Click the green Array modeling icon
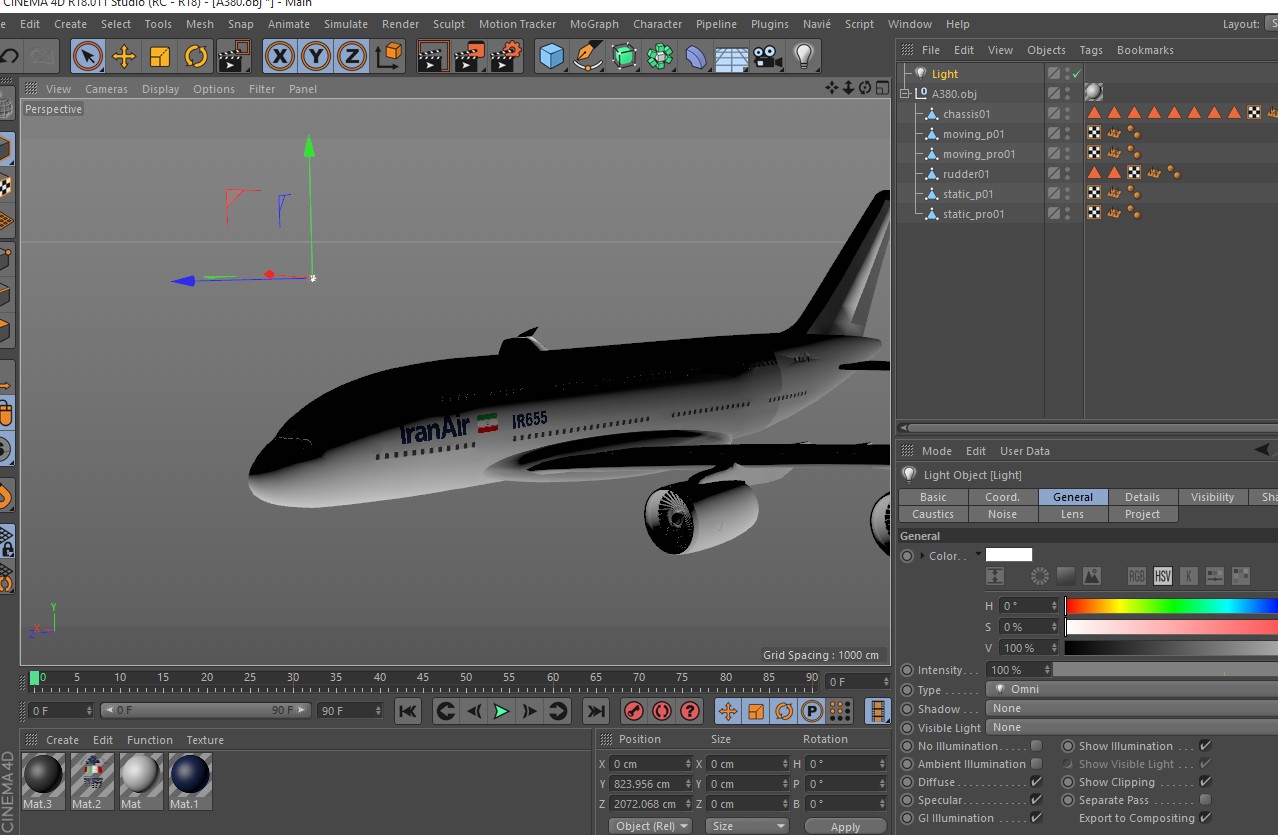 coord(660,57)
